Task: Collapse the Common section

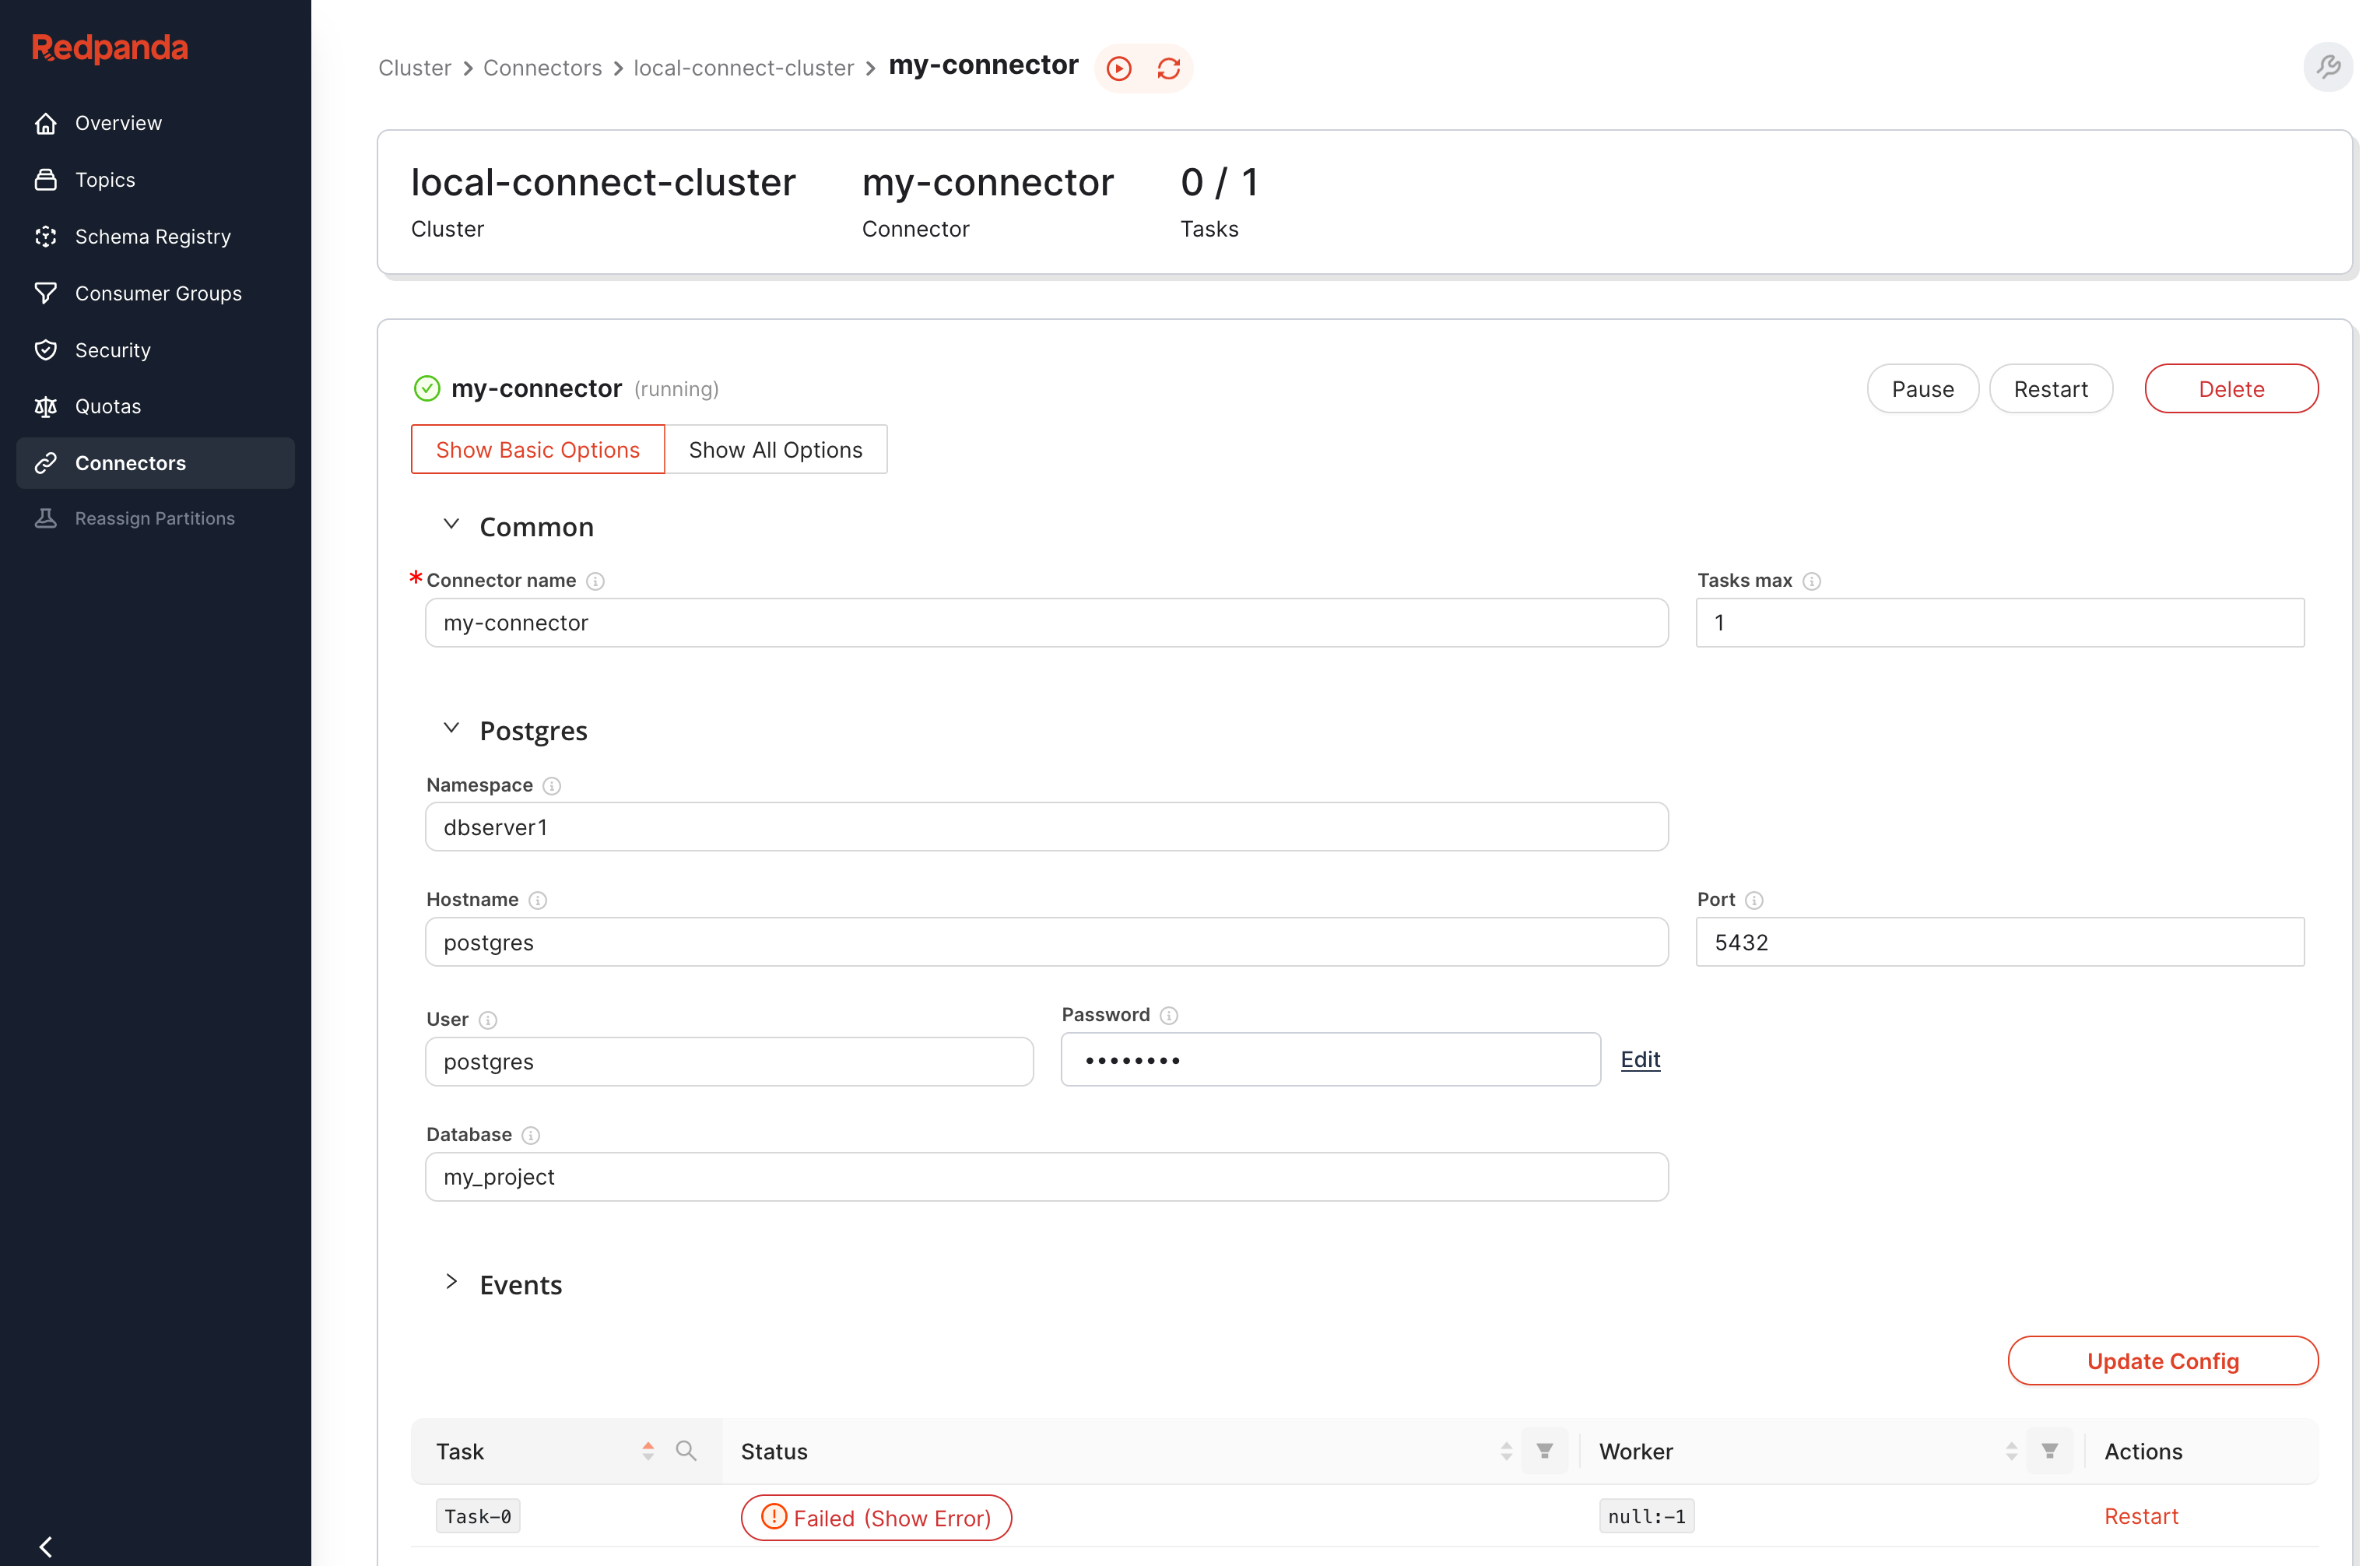Action: (451, 525)
